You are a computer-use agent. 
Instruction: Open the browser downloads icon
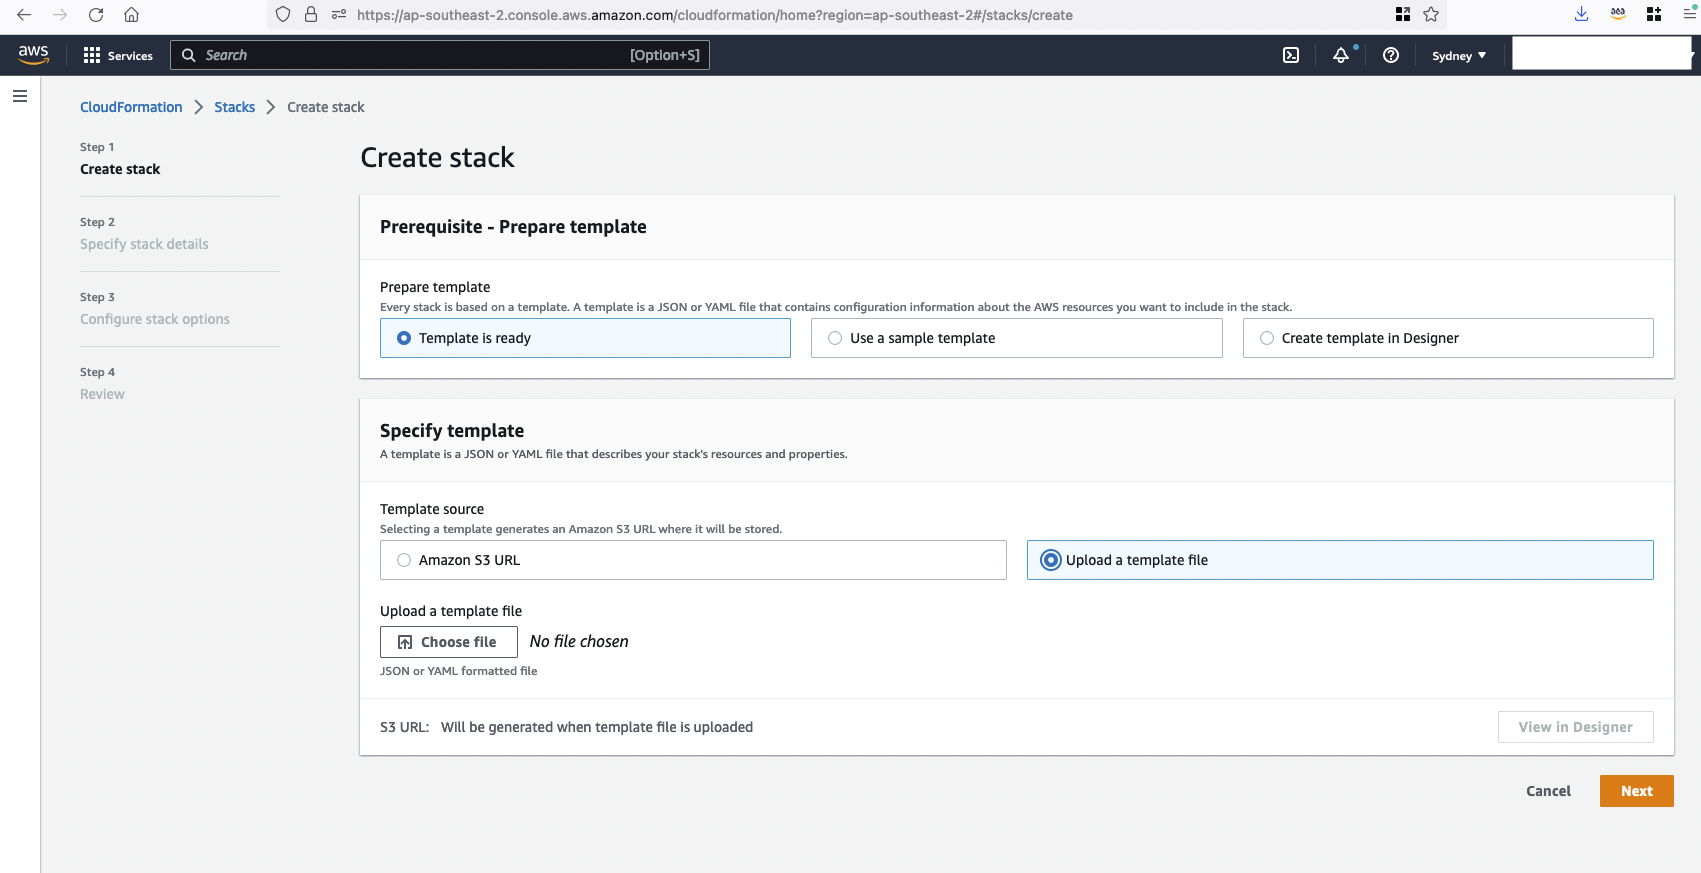(1581, 14)
